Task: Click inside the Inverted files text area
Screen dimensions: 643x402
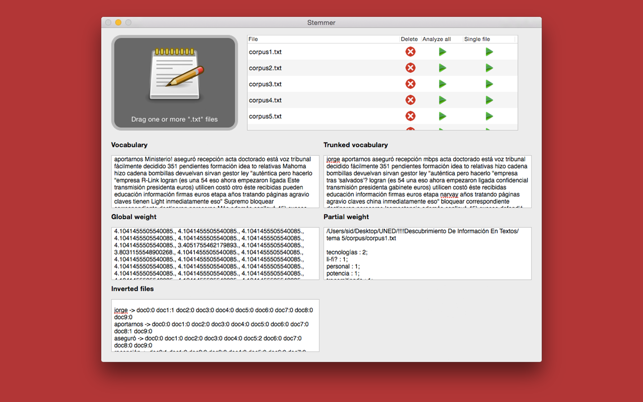Action: [x=215, y=325]
